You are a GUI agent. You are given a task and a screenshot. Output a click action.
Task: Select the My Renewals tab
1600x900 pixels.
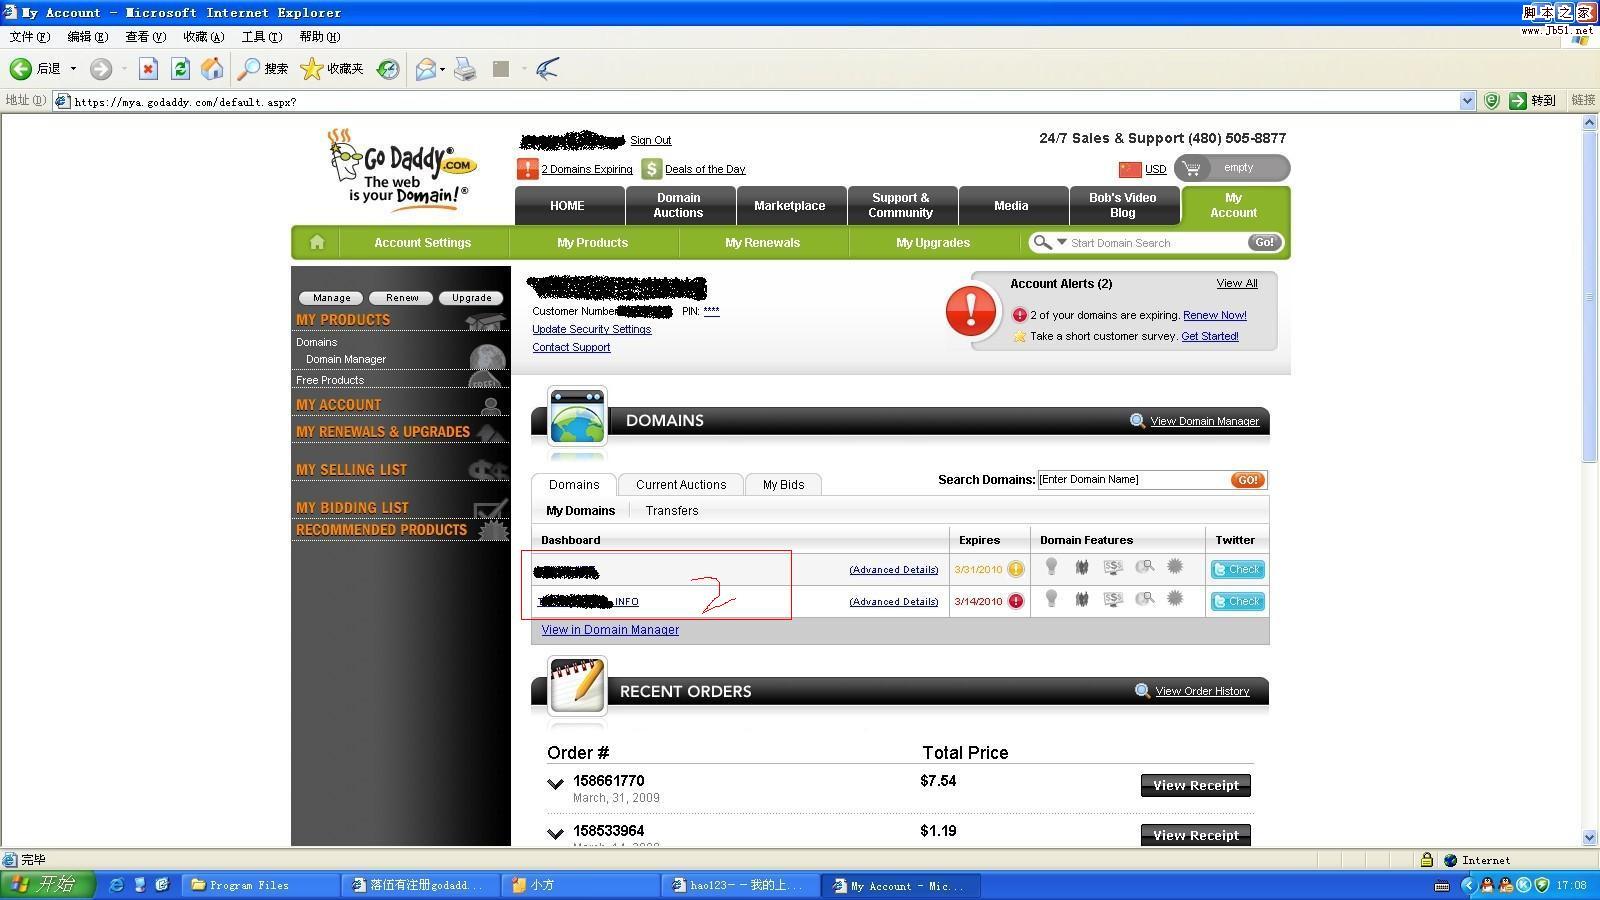(763, 242)
